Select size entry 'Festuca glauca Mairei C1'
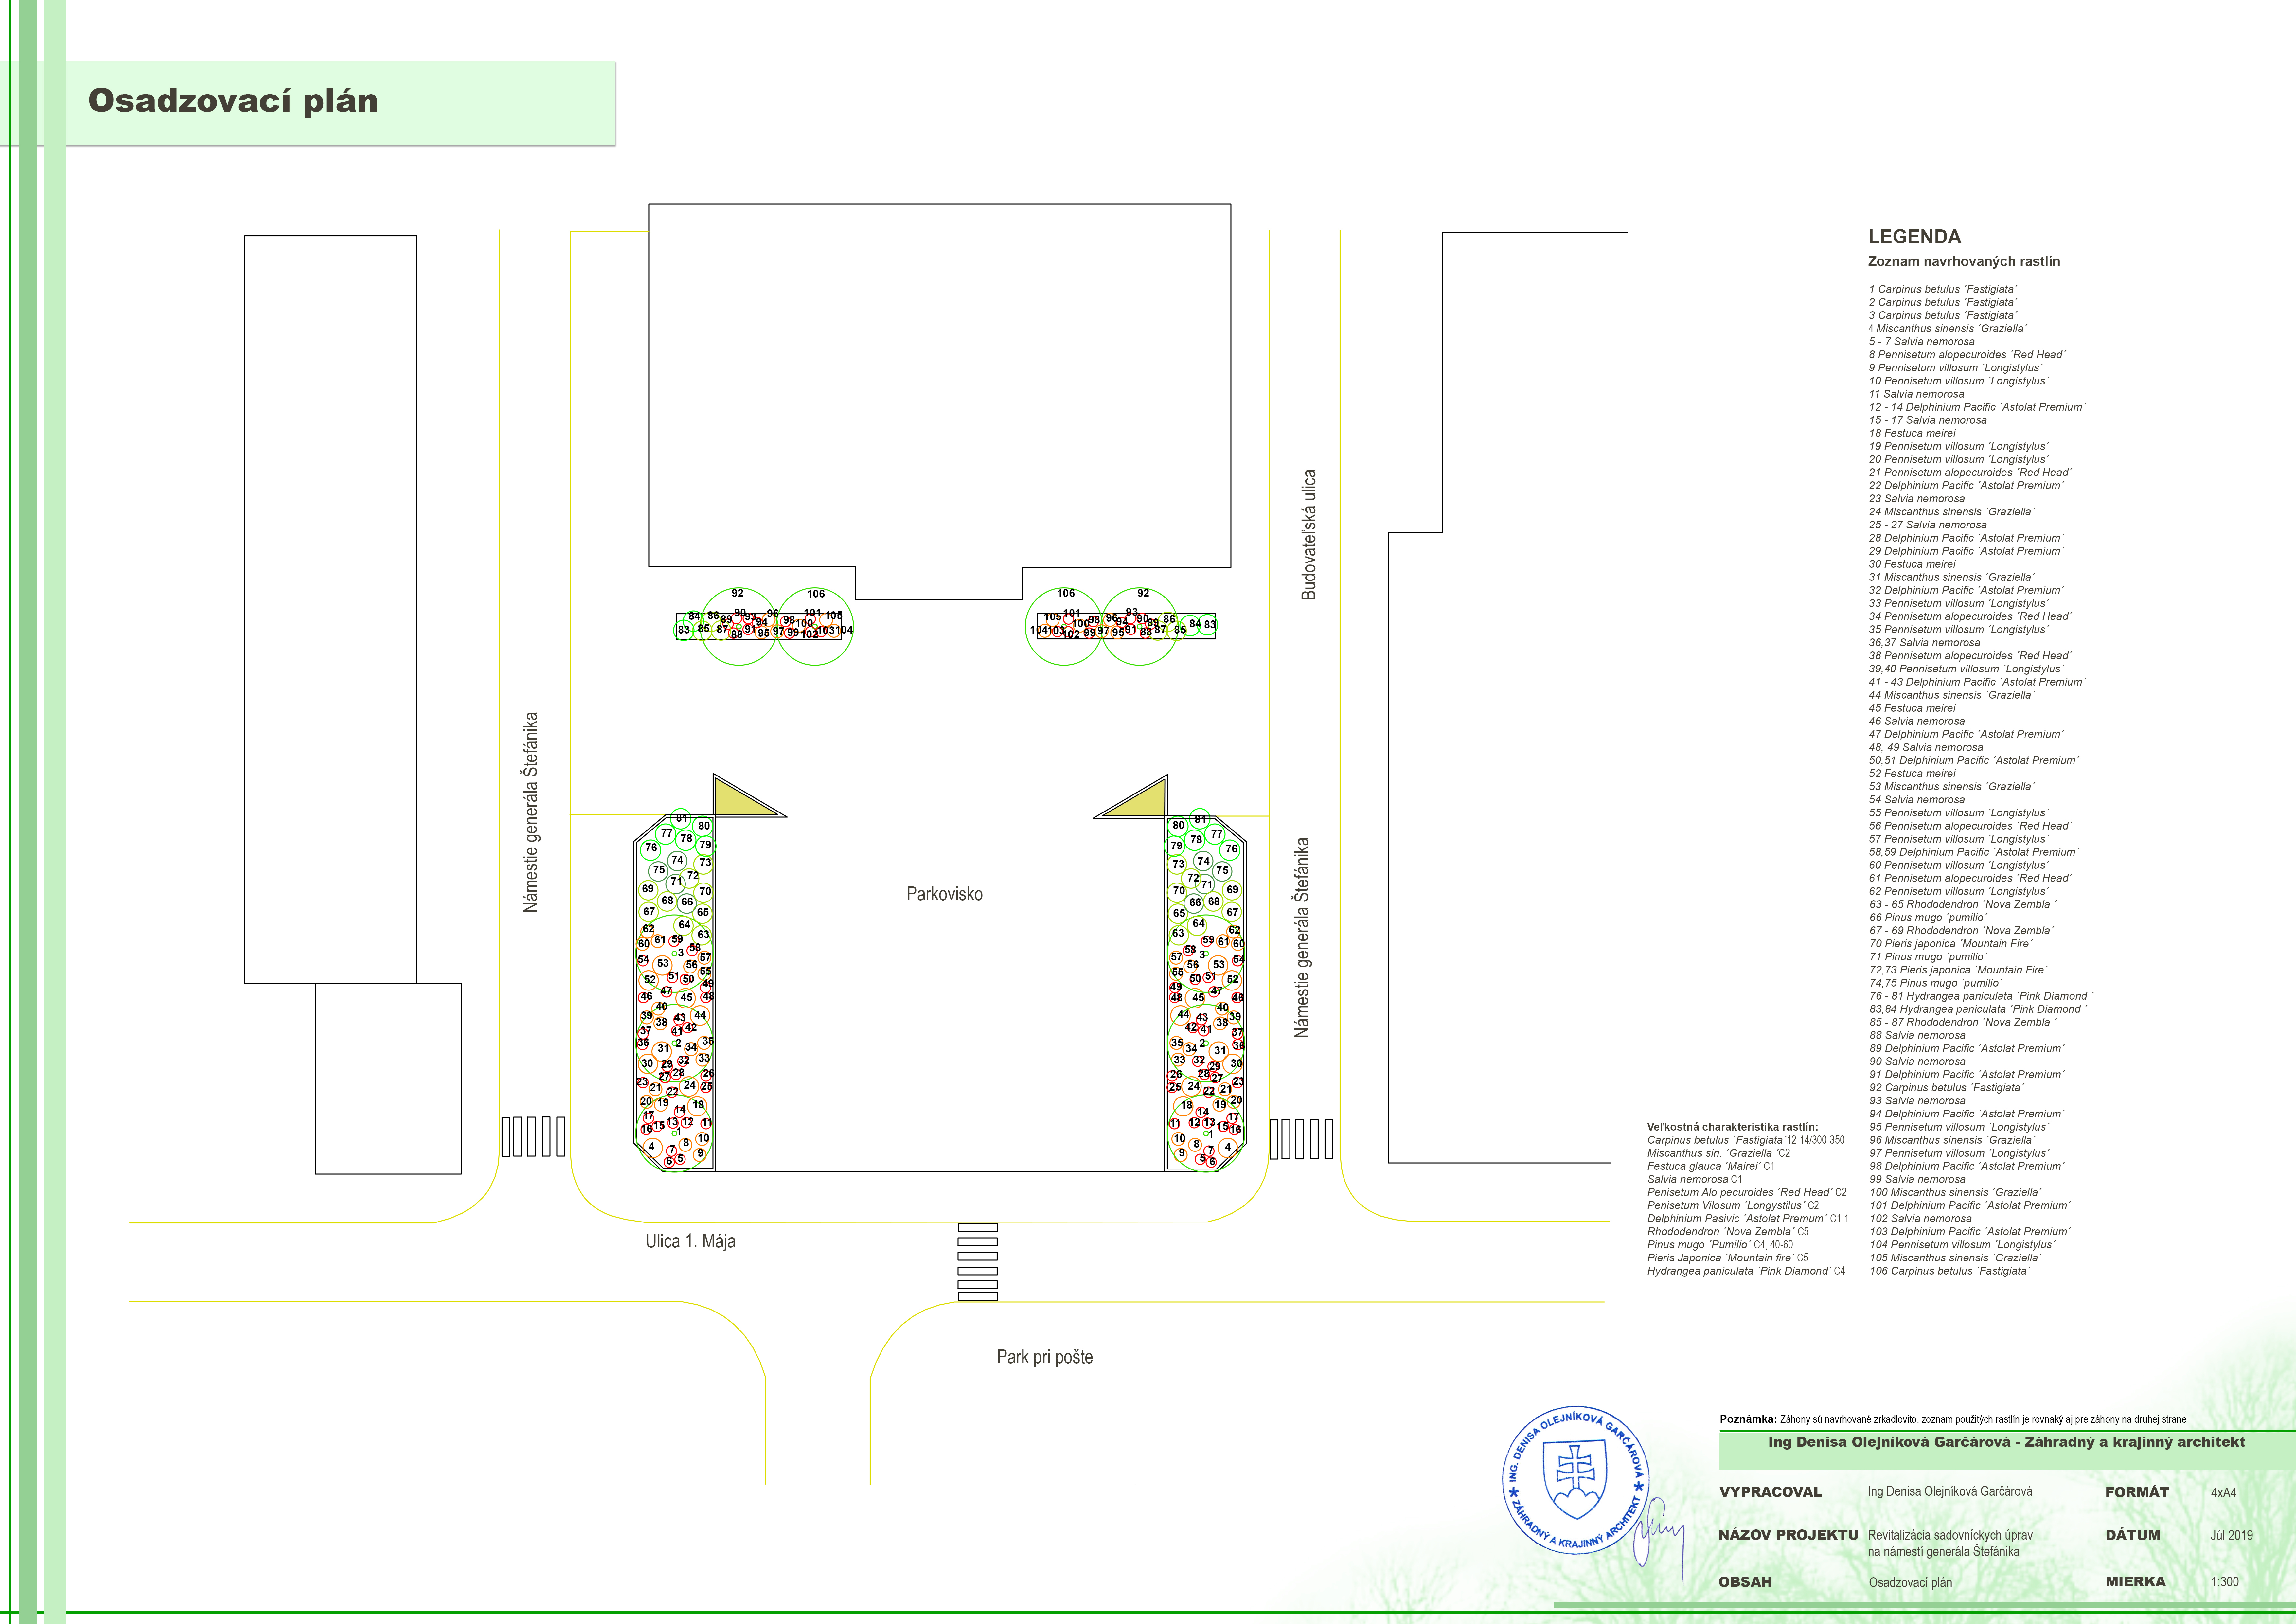 point(1711,1166)
